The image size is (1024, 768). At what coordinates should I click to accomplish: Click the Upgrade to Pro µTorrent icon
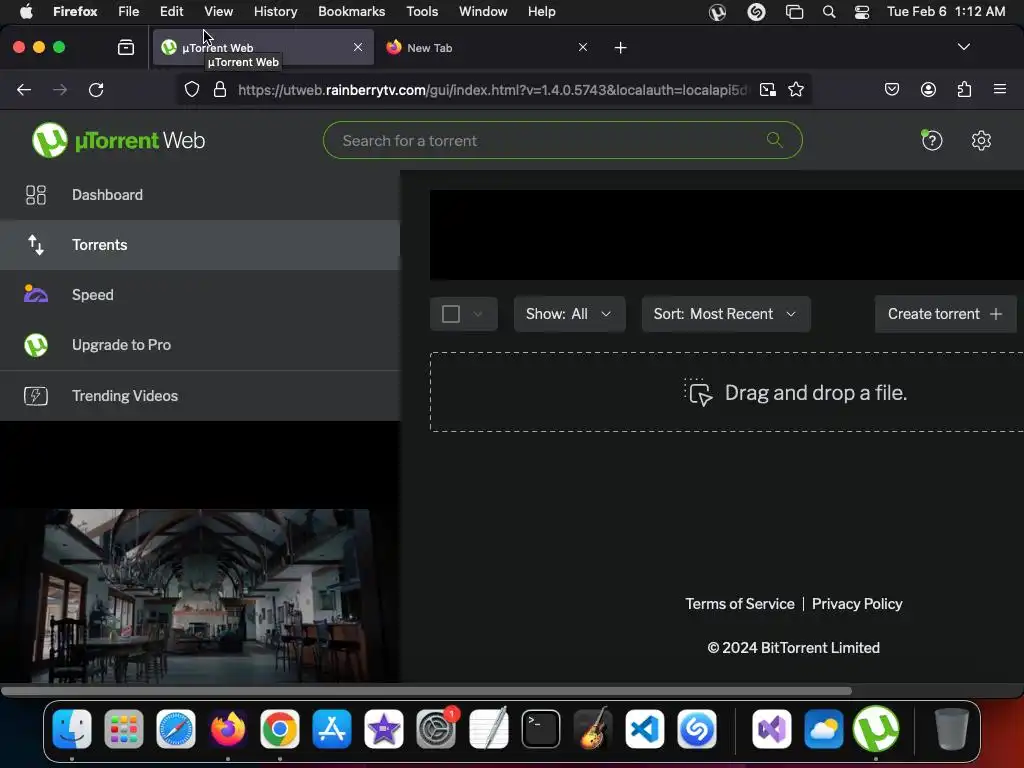(36, 345)
